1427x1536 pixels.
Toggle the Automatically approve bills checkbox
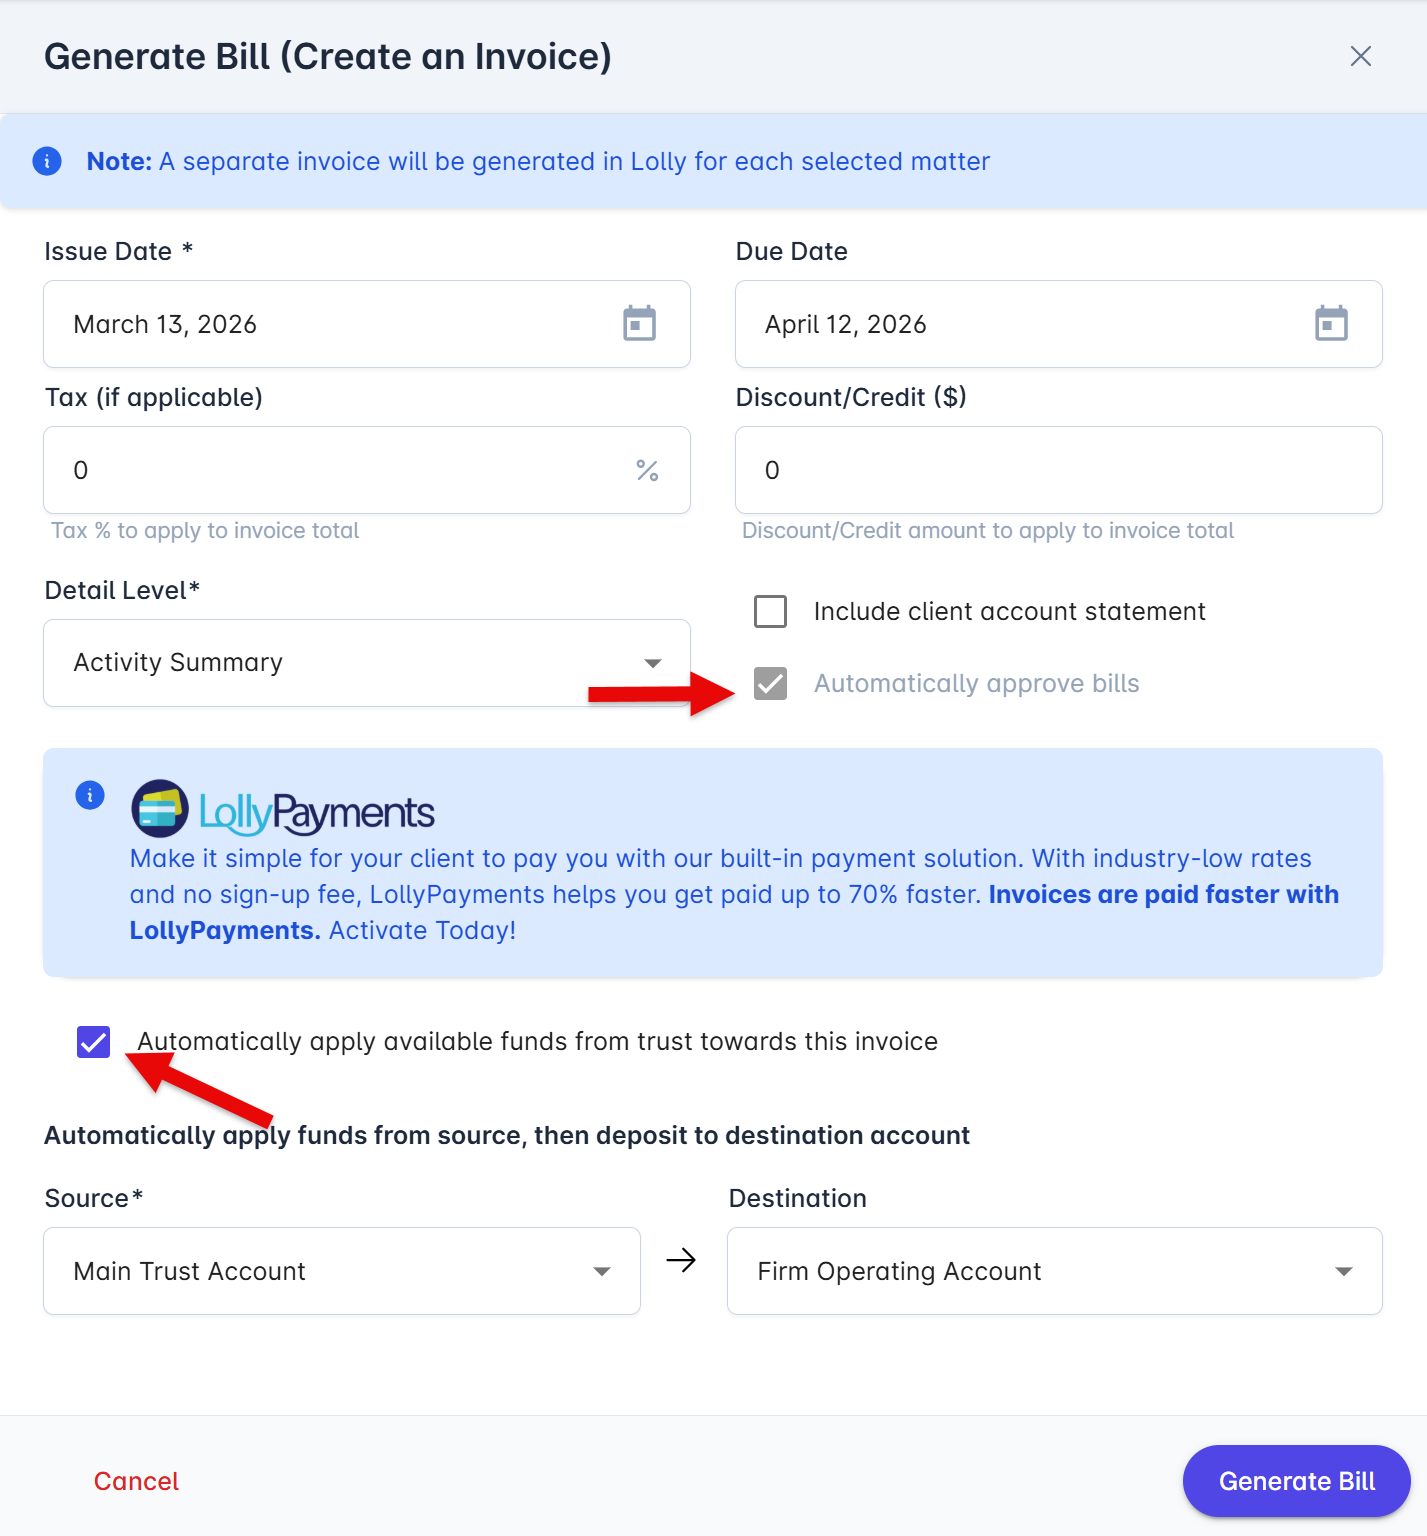[x=771, y=683]
